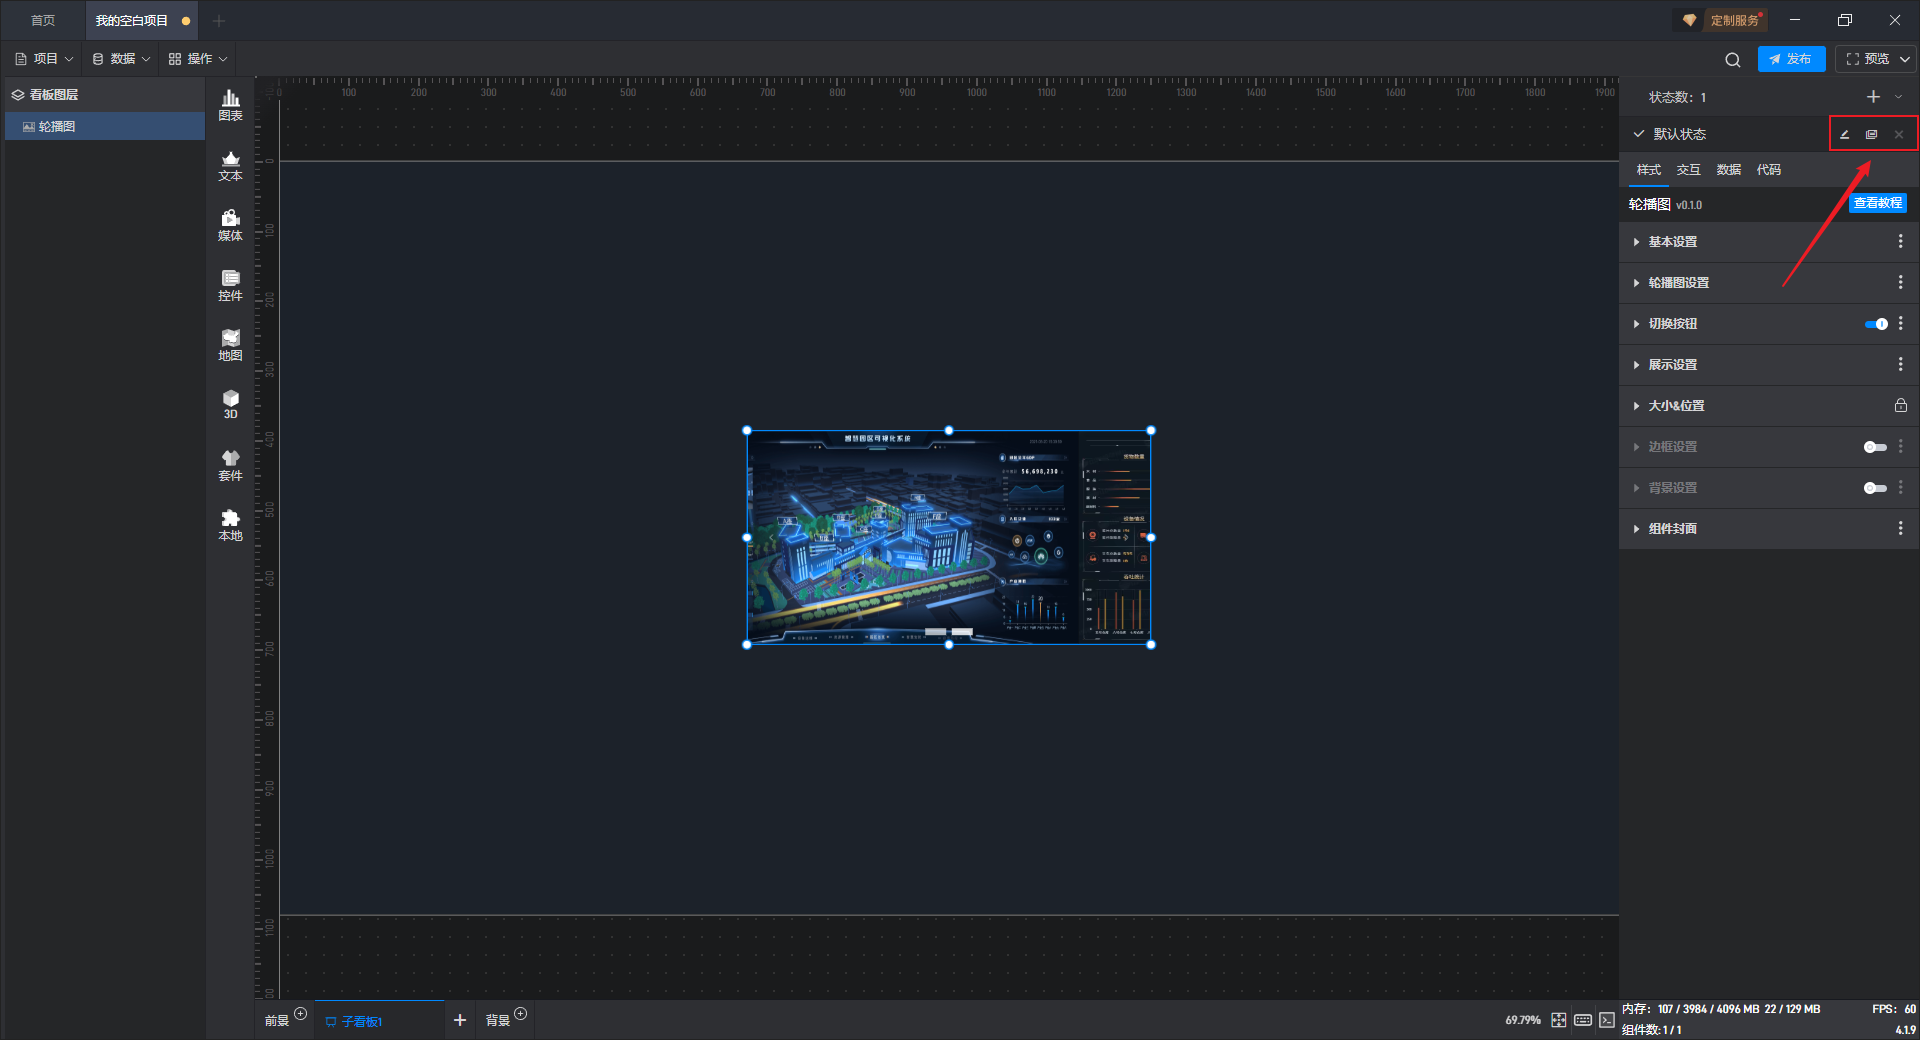Click the lock icon for 大小&位置
This screenshot has height=1040, width=1920.
click(x=1901, y=406)
